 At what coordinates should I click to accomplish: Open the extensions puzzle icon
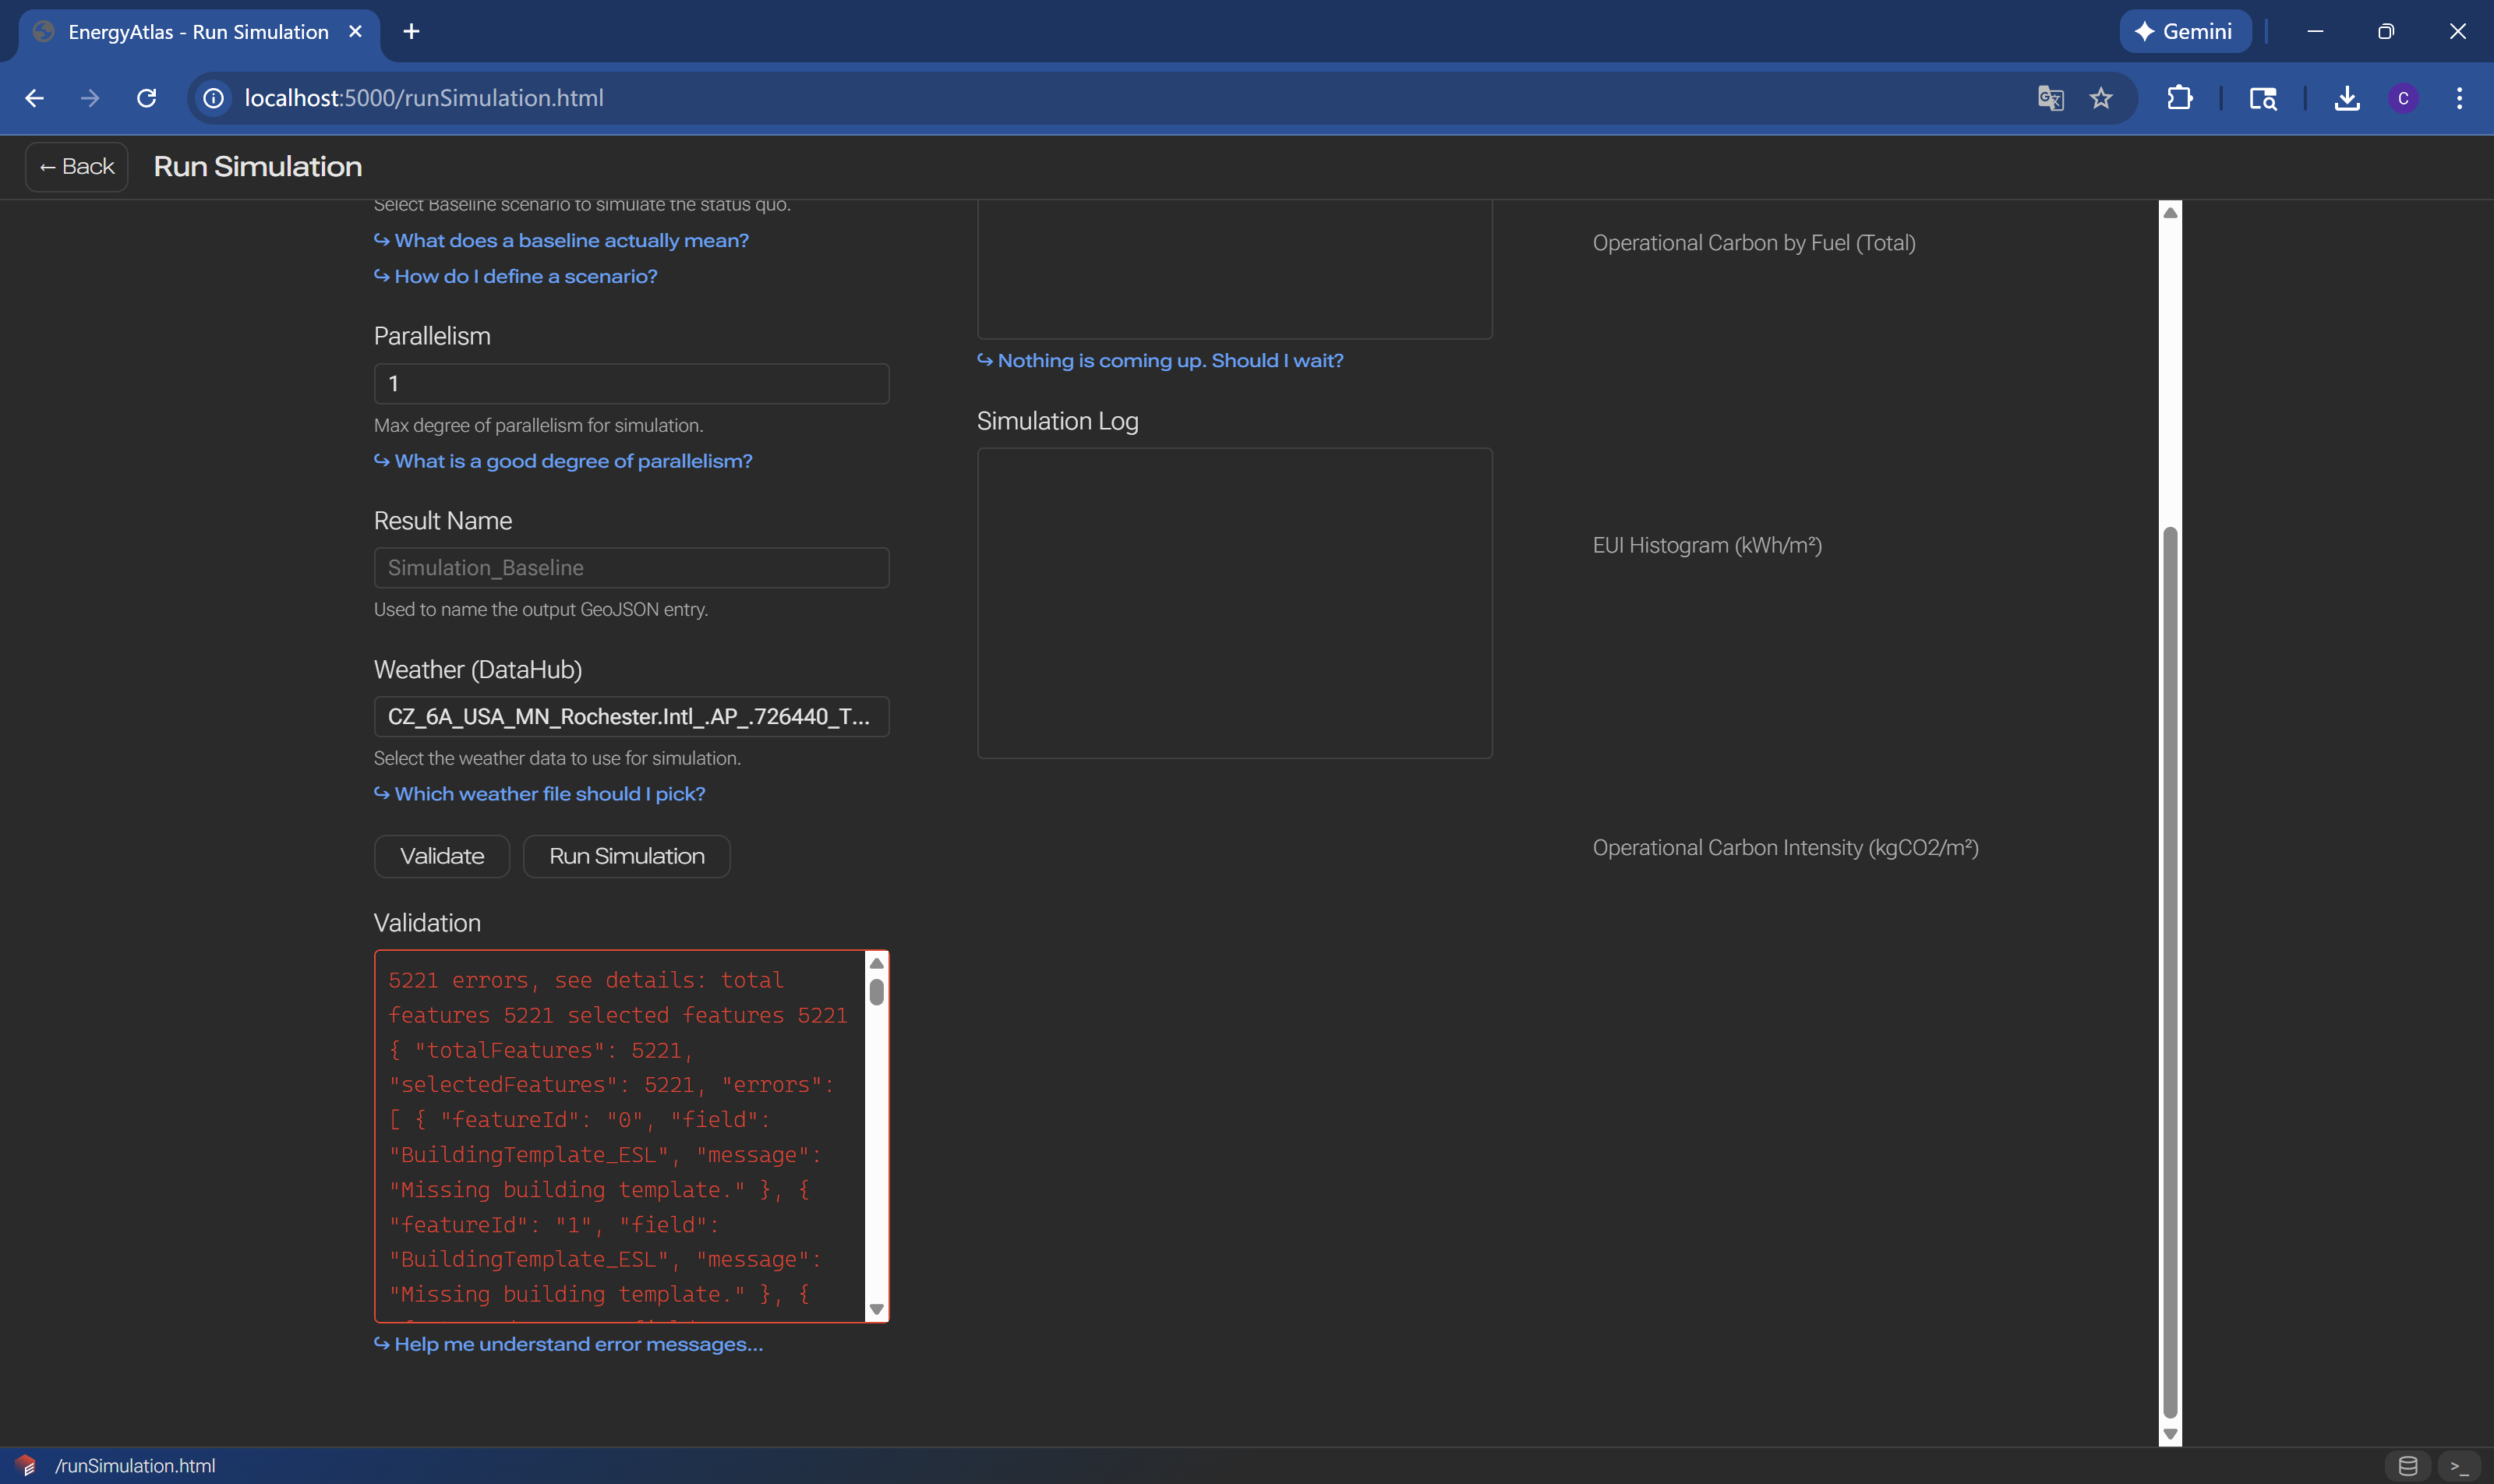(2179, 98)
